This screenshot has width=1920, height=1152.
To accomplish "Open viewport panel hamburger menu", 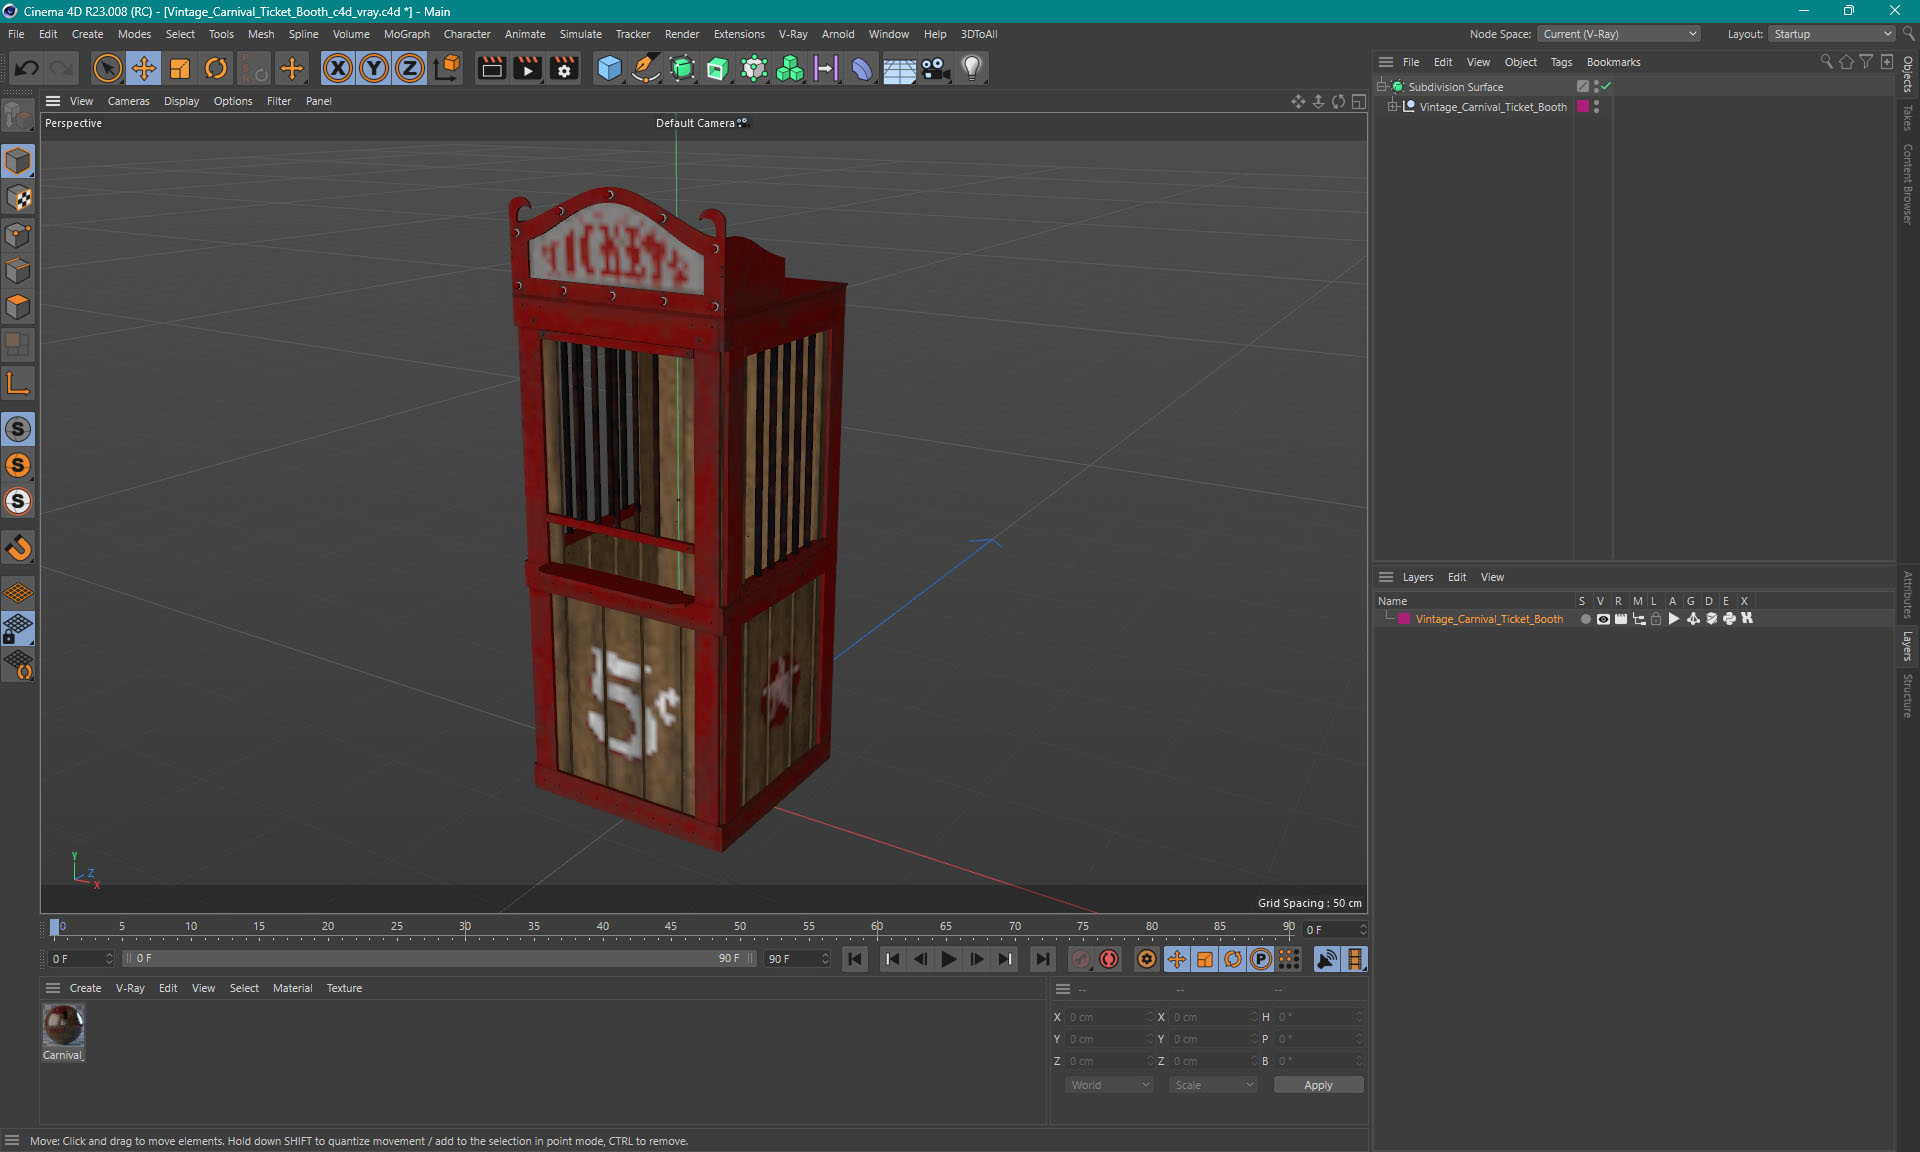I will click(x=53, y=101).
